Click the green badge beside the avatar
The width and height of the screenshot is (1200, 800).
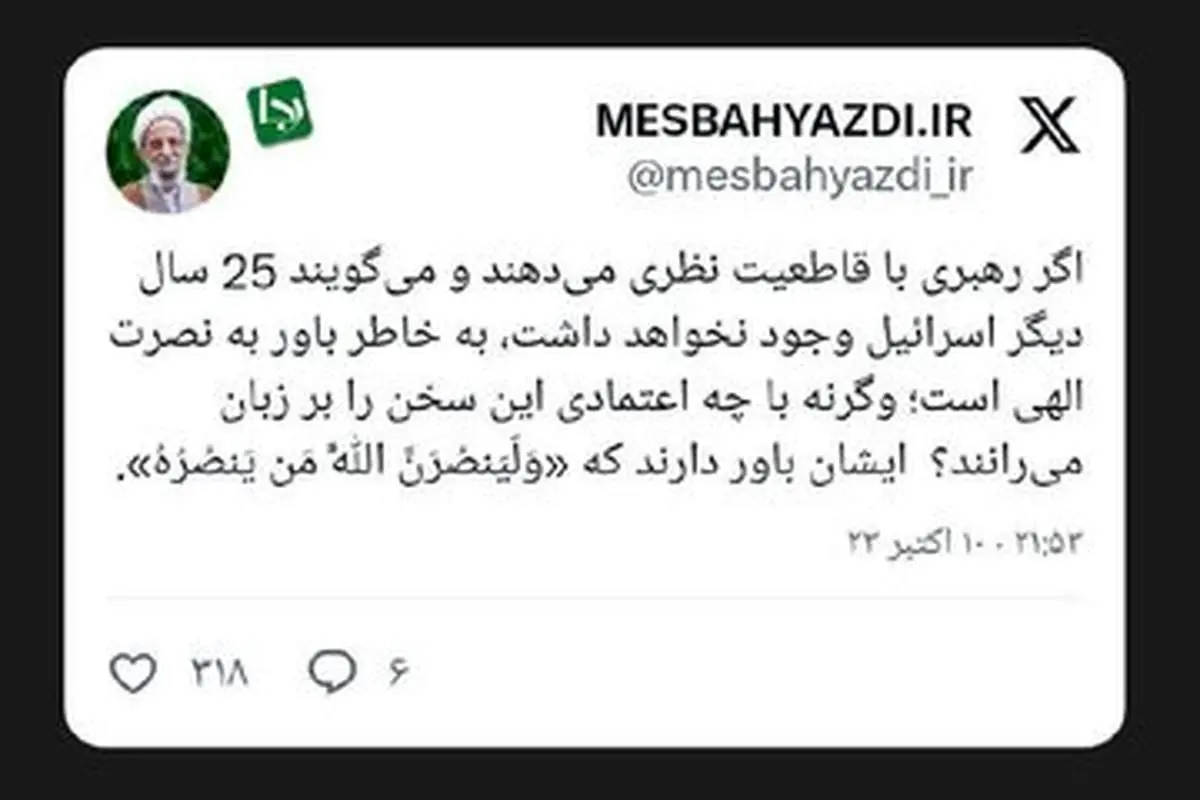click(x=280, y=112)
